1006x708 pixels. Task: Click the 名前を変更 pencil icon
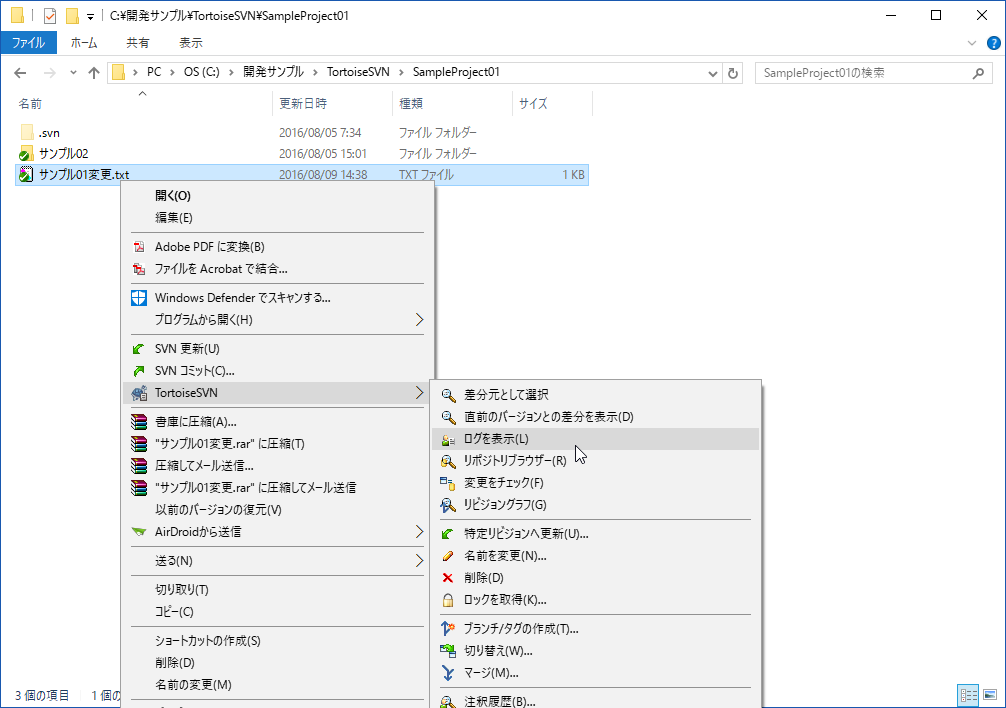click(448, 556)
